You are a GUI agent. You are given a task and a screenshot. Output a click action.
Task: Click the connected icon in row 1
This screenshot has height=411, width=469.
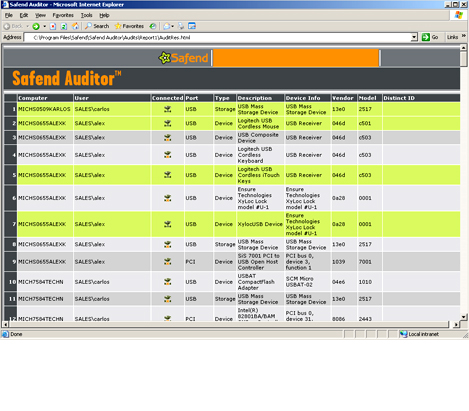coord(168,109)
